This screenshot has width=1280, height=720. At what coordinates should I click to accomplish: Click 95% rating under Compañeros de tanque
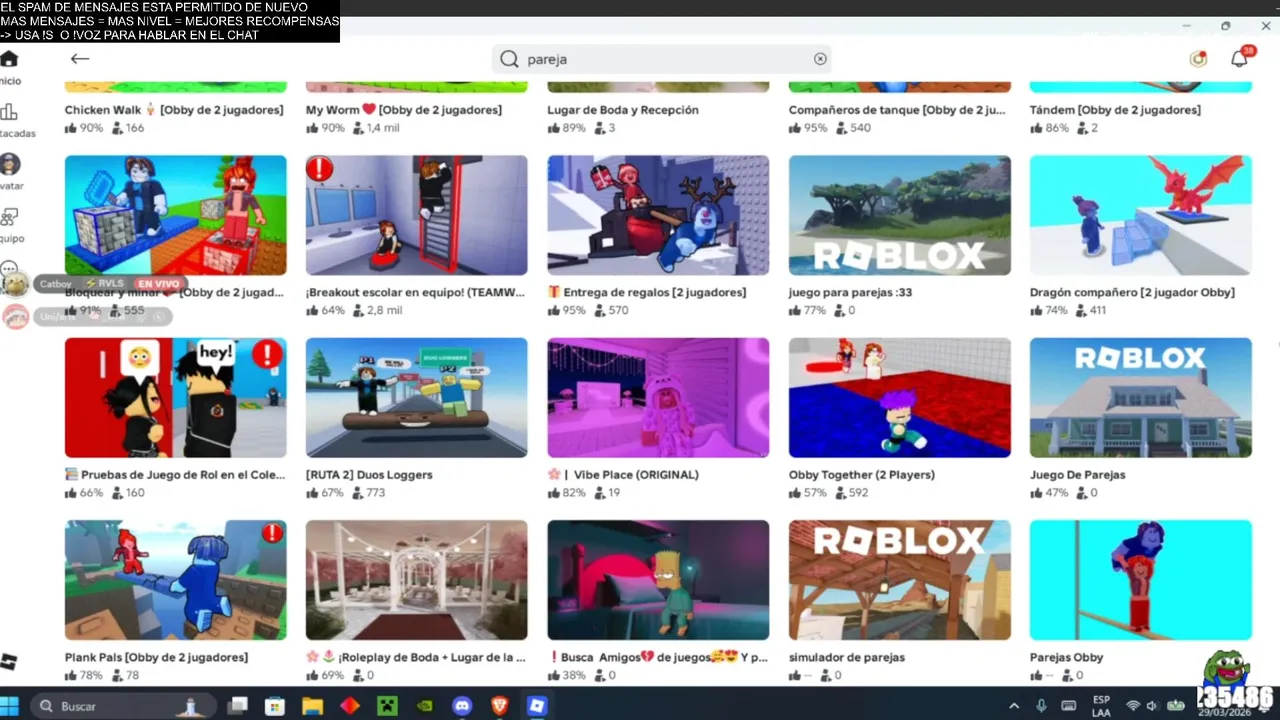tap(808, 128)
